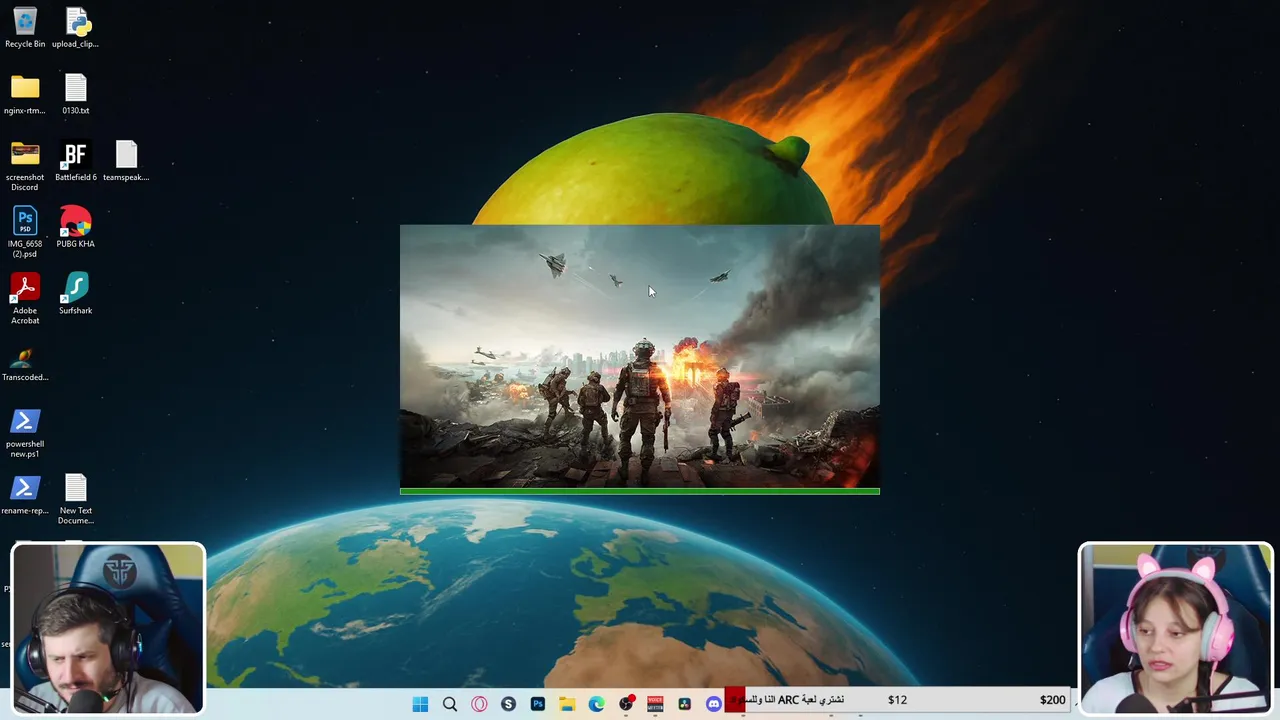
Task: Open DaVinci Resolve from the taskbar
Action: (684, 704)
